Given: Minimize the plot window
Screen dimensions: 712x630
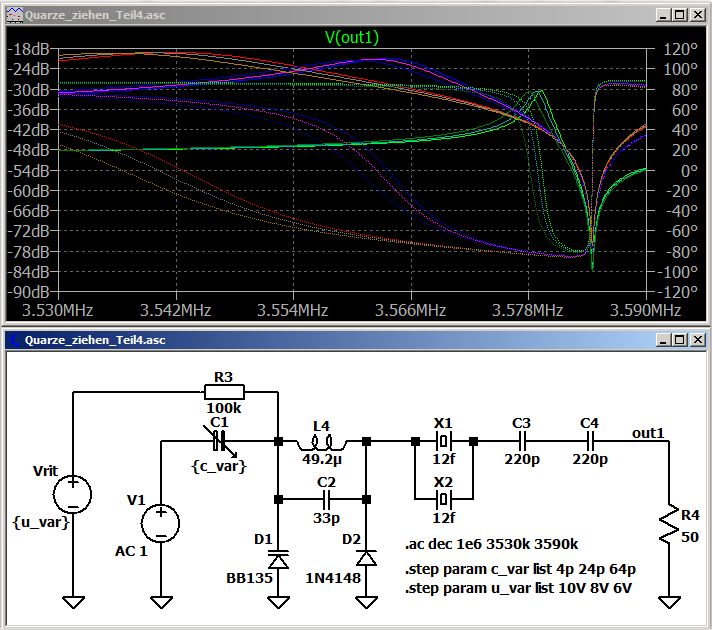Looking at the screenshot, I should pyautogui.click(x=663, y=15).
